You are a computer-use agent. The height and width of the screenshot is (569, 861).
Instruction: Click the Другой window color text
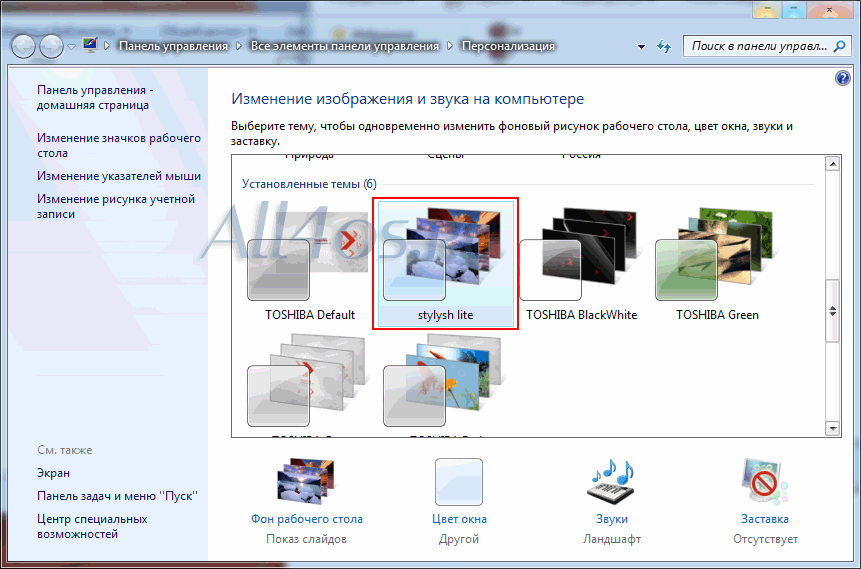(x=459, y=539)
